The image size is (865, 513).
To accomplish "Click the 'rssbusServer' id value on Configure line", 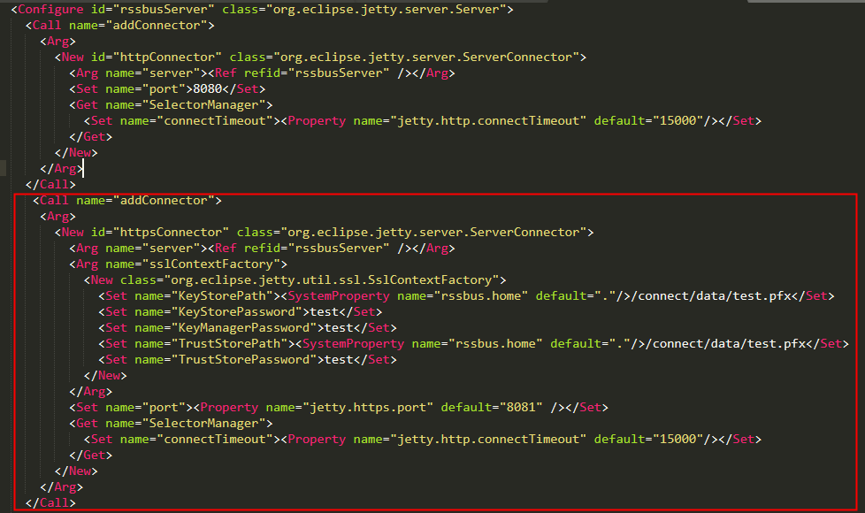I will [x=163, y=9].
